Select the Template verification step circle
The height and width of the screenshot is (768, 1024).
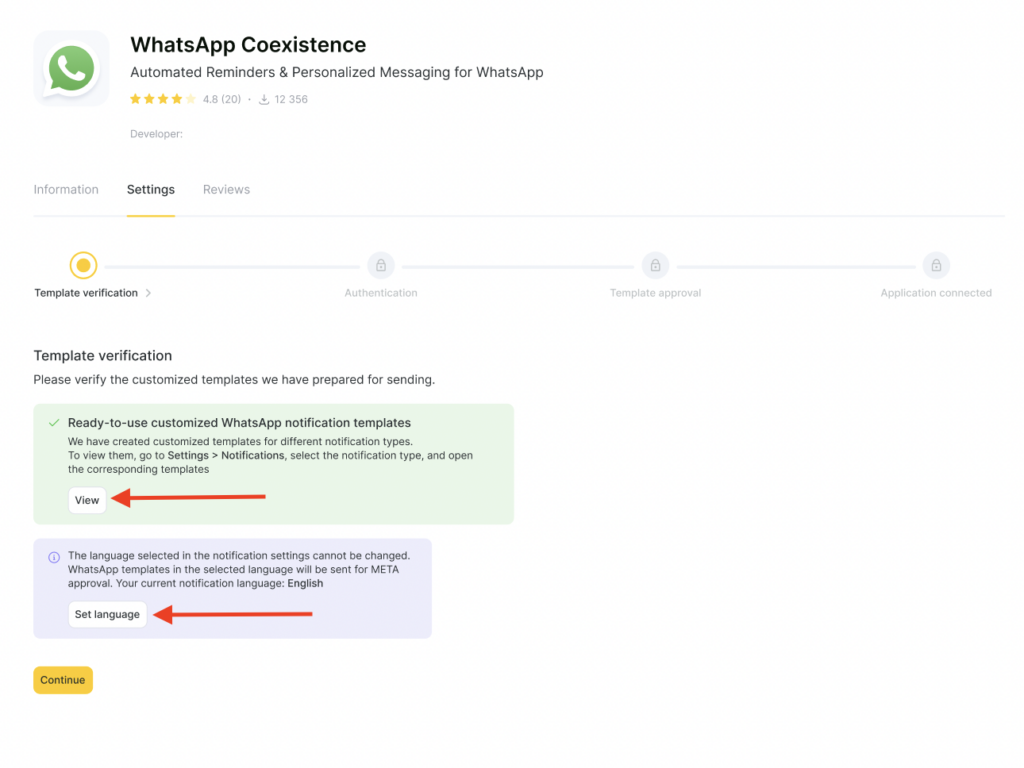pos(84,266)
